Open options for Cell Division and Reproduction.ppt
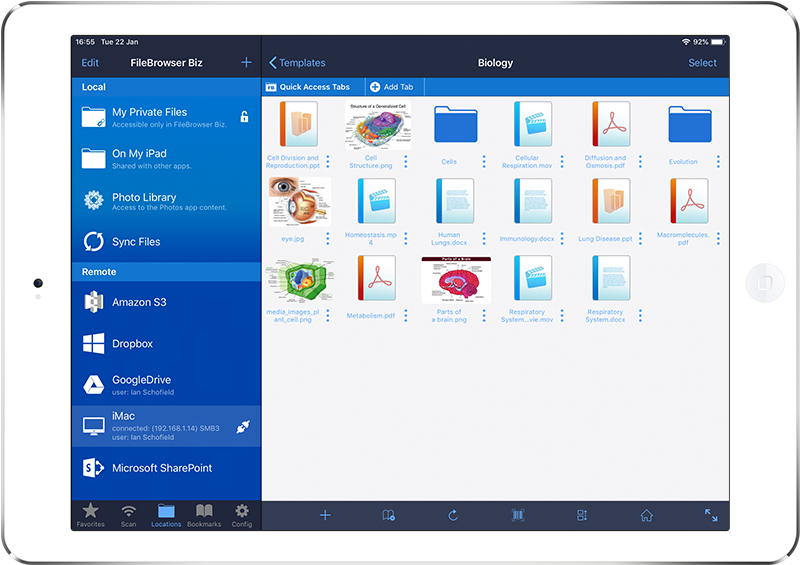 (x=328, y=162)
